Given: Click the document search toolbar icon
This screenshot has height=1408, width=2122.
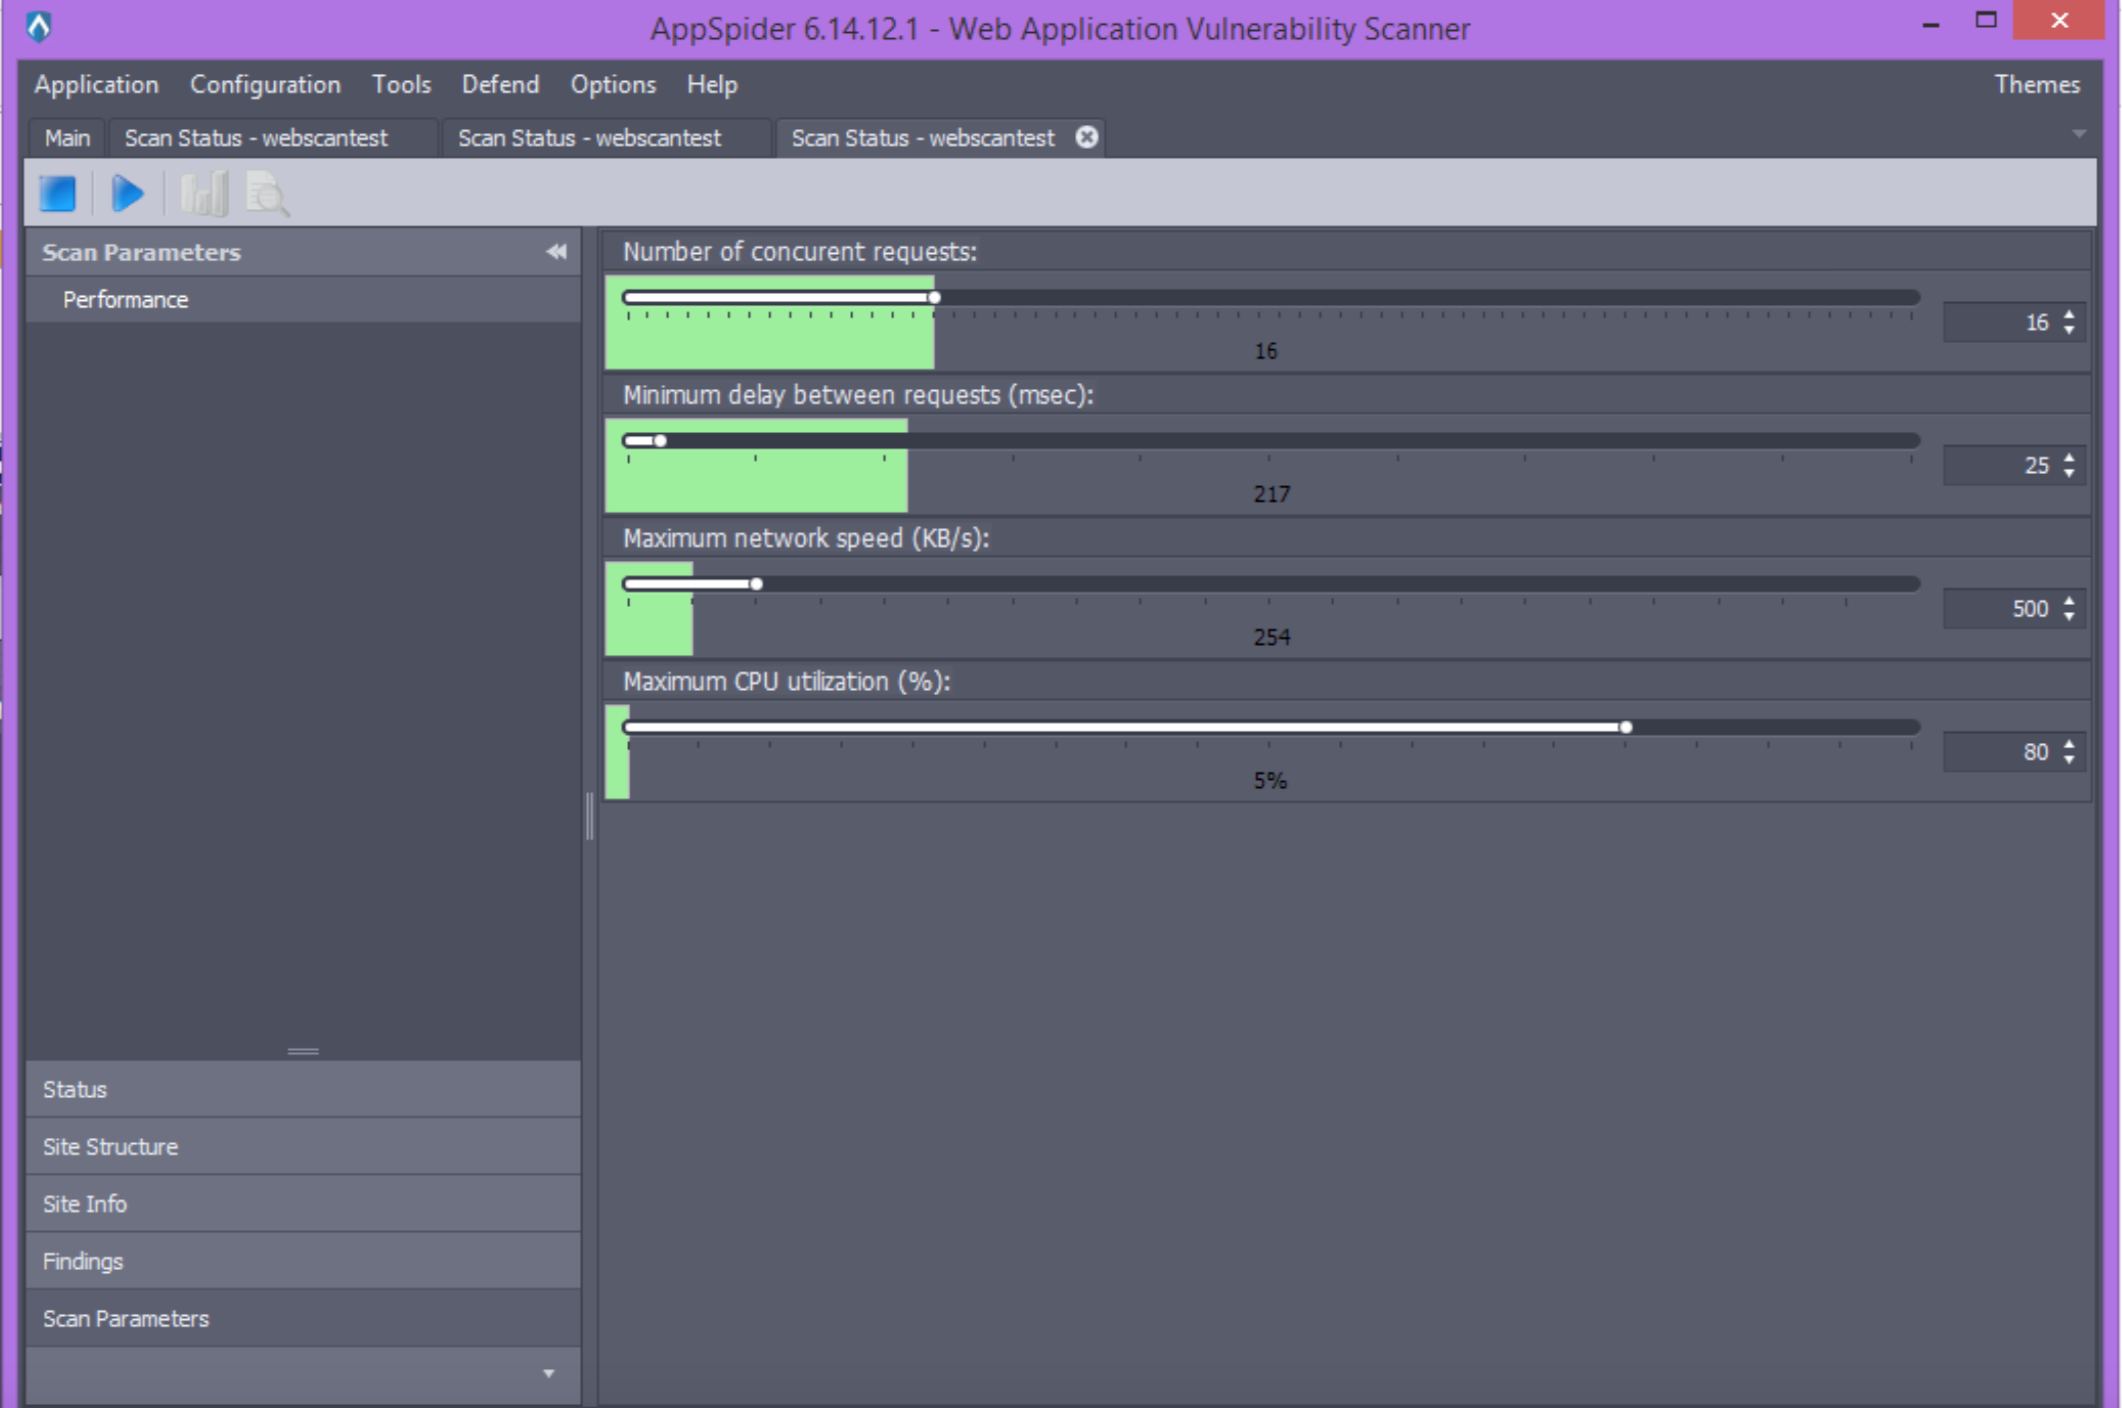Looking at the screenshot, I should point(267,193).
